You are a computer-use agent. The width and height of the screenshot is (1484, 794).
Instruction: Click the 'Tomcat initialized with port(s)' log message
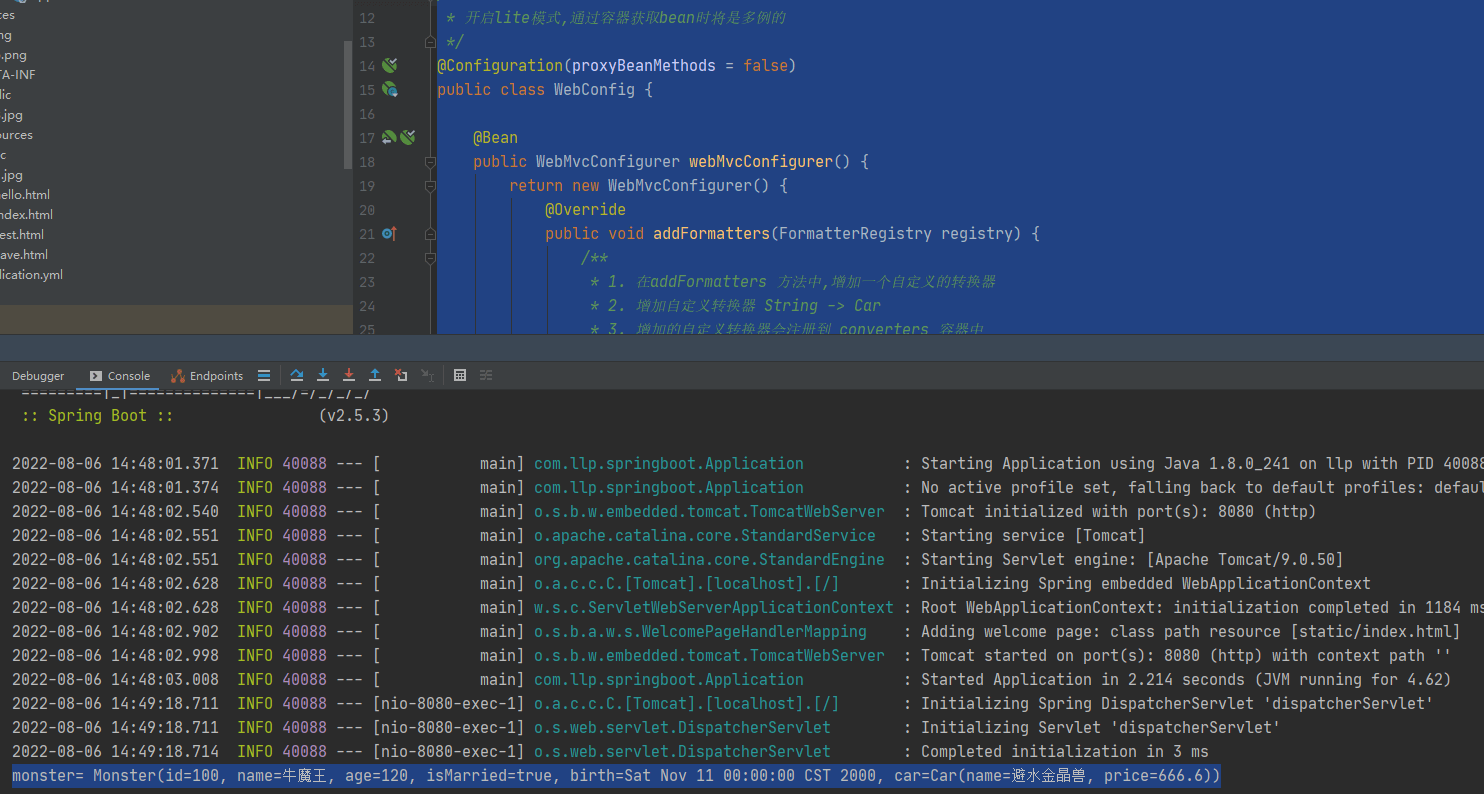[x=1118, y=512]
